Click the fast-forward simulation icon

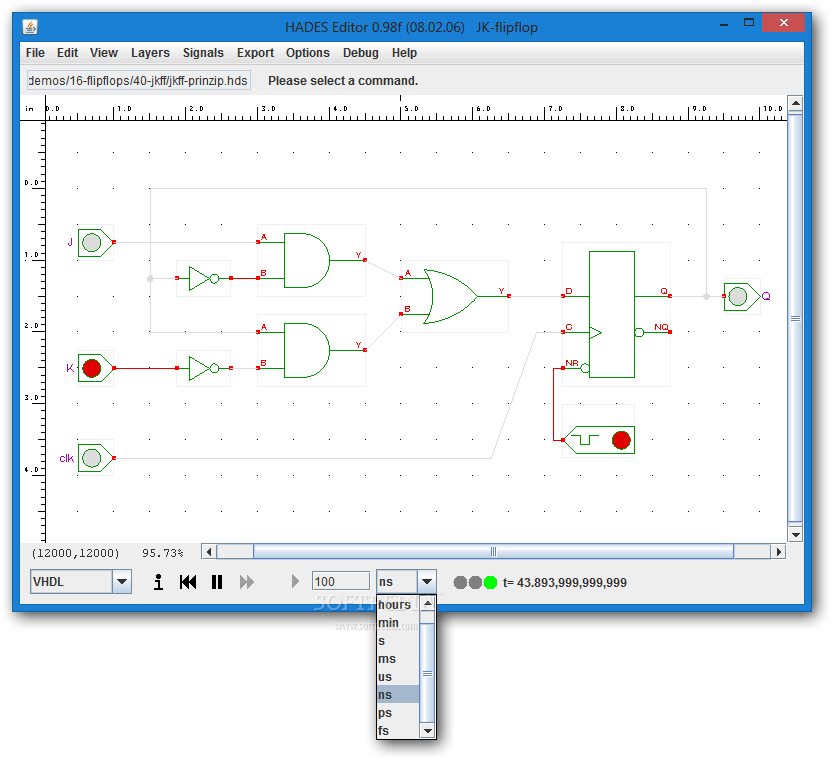[x=248, y=581]
